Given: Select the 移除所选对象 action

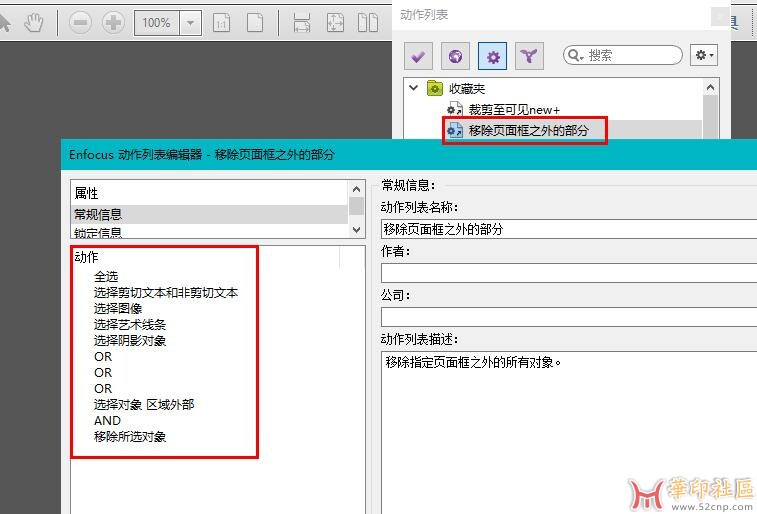Looking at the screenshot, I should tap(130, 436).
